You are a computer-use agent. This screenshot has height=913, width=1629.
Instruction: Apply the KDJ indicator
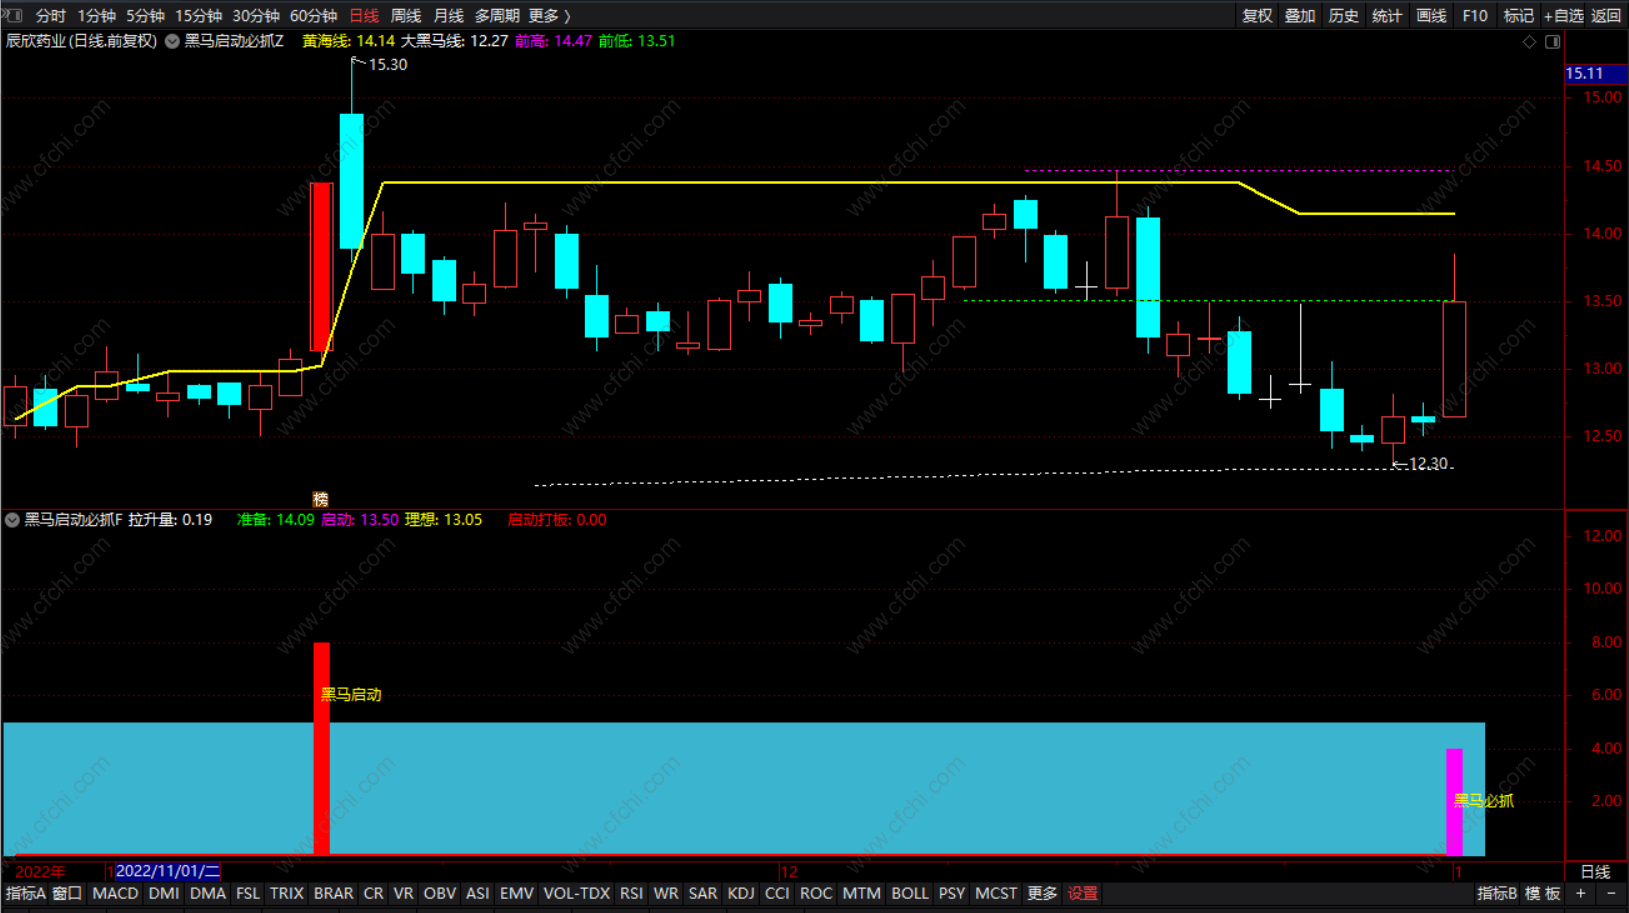click(741, 894)
